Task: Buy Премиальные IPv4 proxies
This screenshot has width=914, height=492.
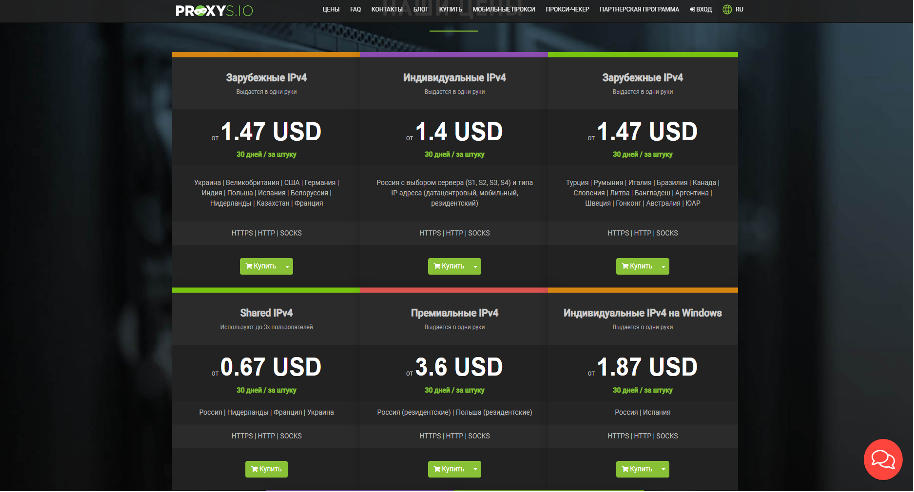Action: 449,469
